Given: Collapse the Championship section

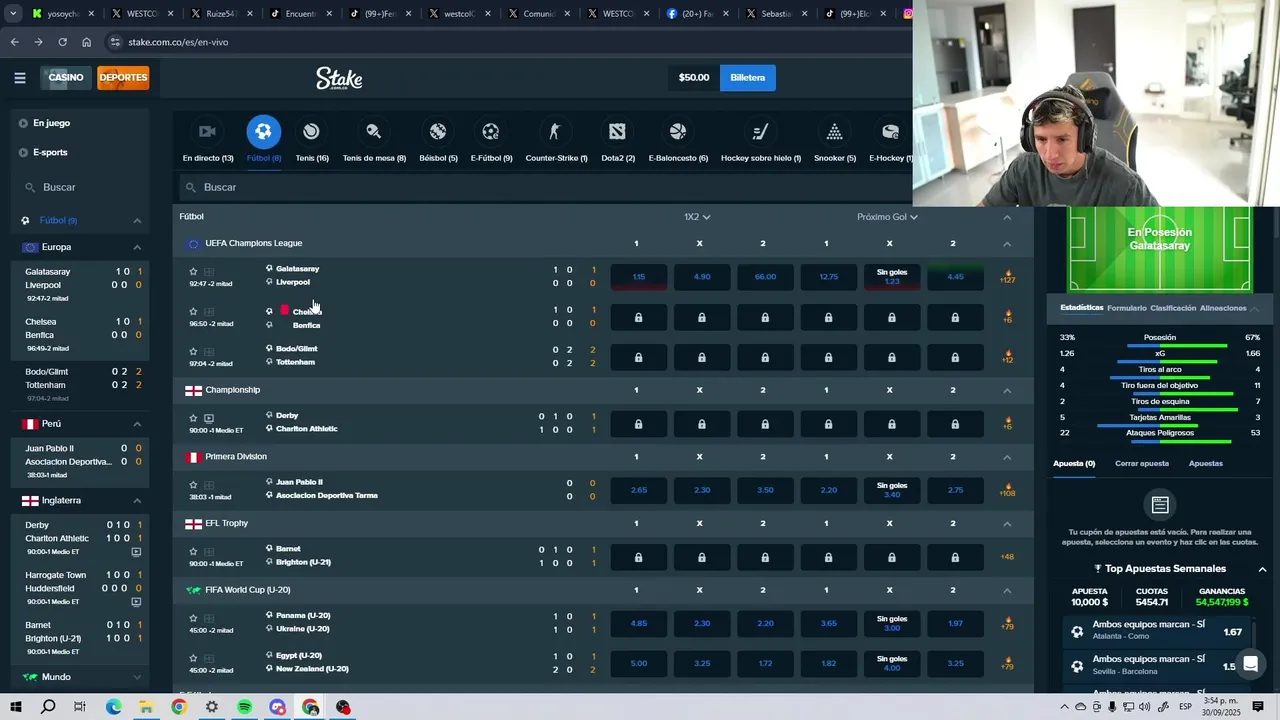Looking at the screenshot, I should point(1007,390).
